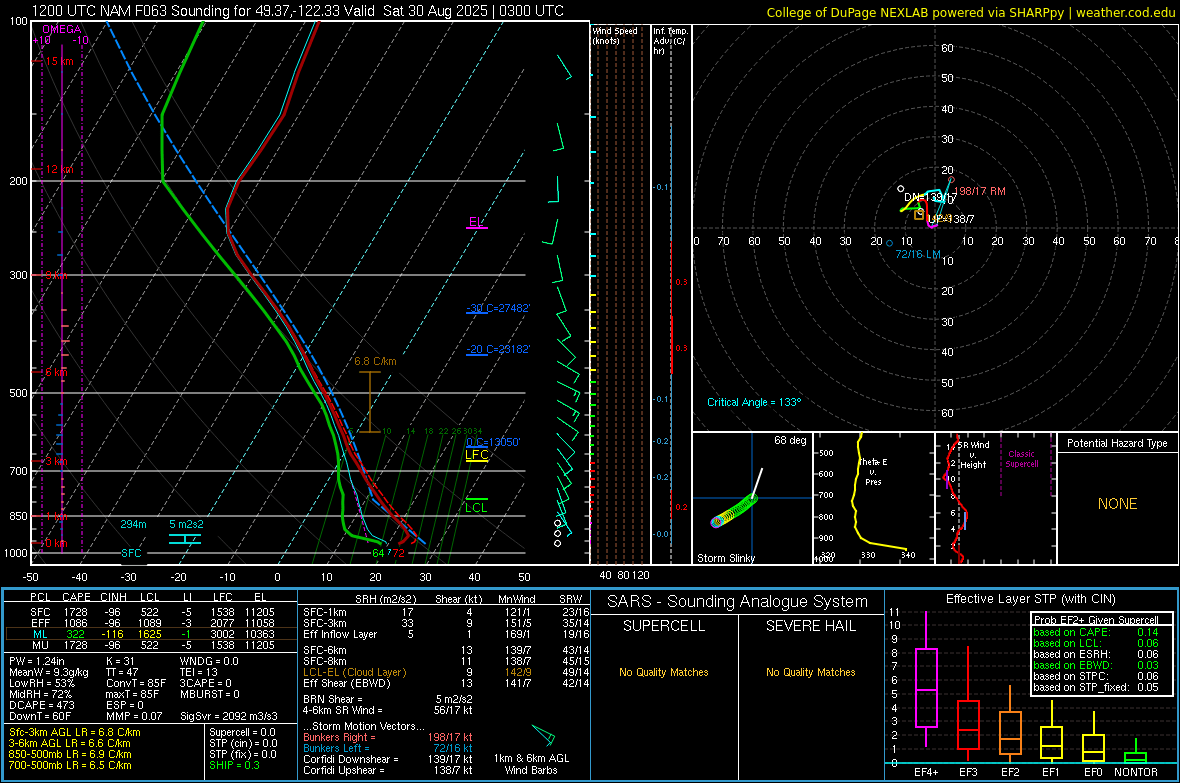Click 'Bunkers Right = 198/17 kt'

[388, 737]
